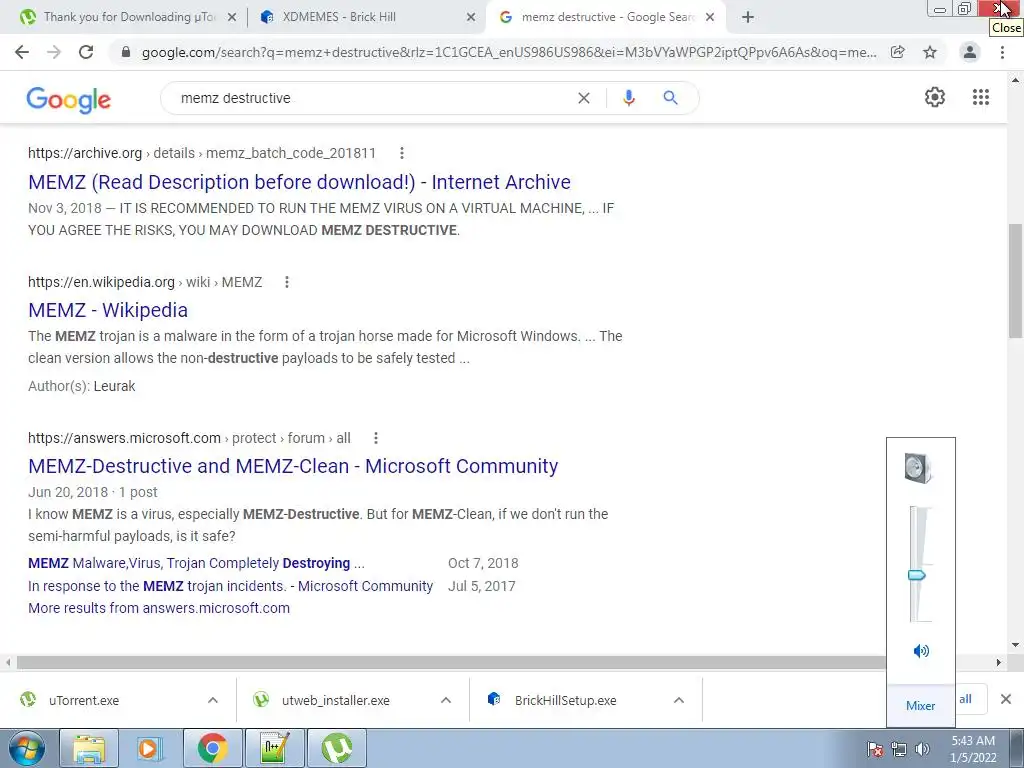The height and width of the screenshot is (768, 1024).
Task: Go to Google home via logo
Action: [x=69, y=99]
